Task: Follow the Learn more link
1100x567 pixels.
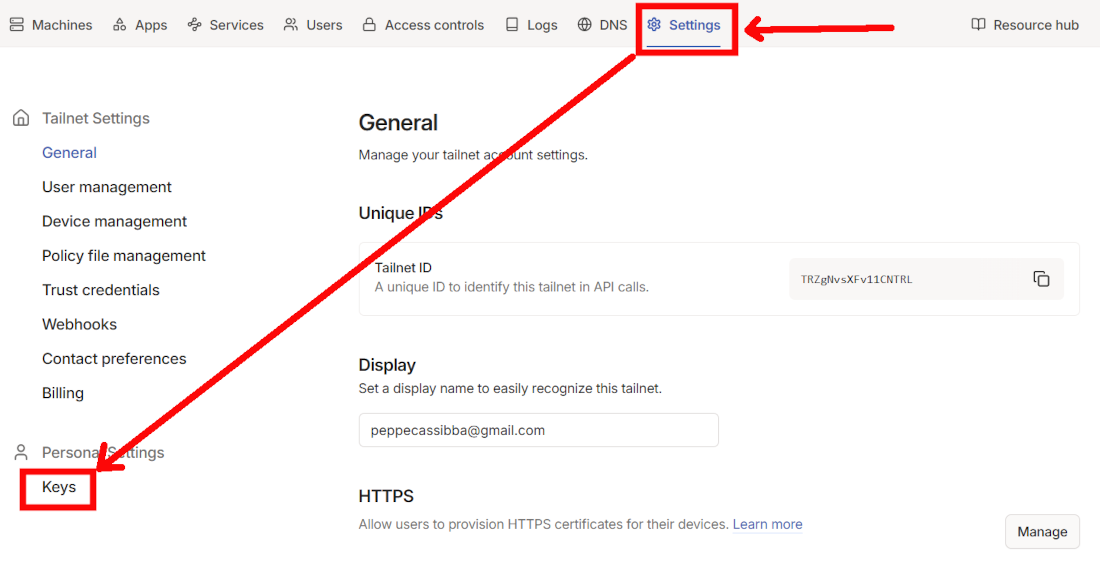Action: coord(767,524)
